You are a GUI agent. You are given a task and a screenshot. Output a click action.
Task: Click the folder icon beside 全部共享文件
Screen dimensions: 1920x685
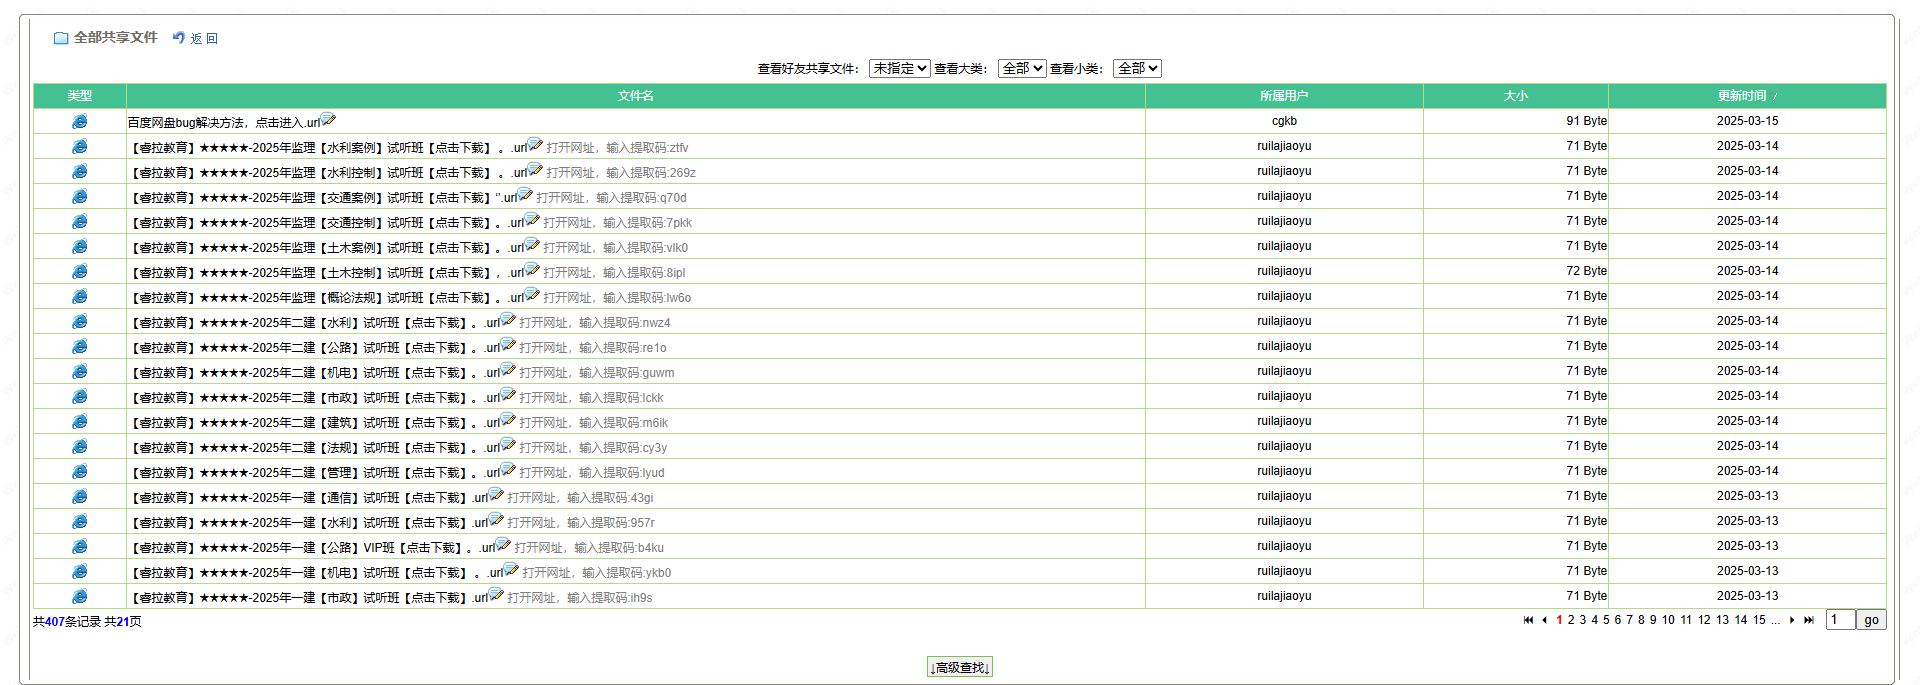coord(61,38)
